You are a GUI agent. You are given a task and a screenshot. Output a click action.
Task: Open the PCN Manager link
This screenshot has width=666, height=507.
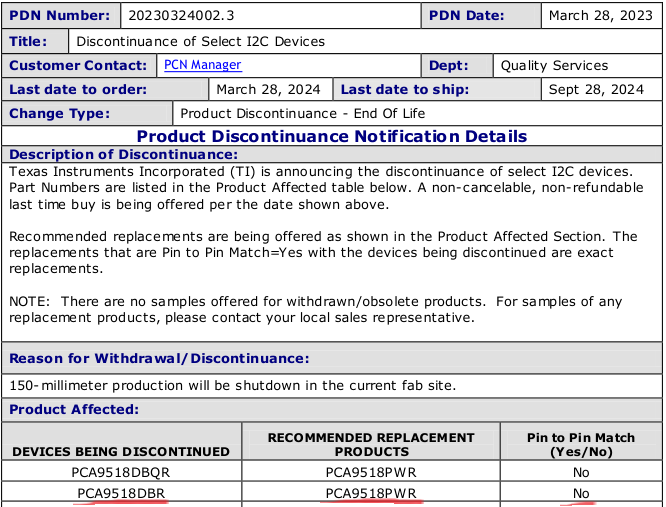[x=203, y=65]
